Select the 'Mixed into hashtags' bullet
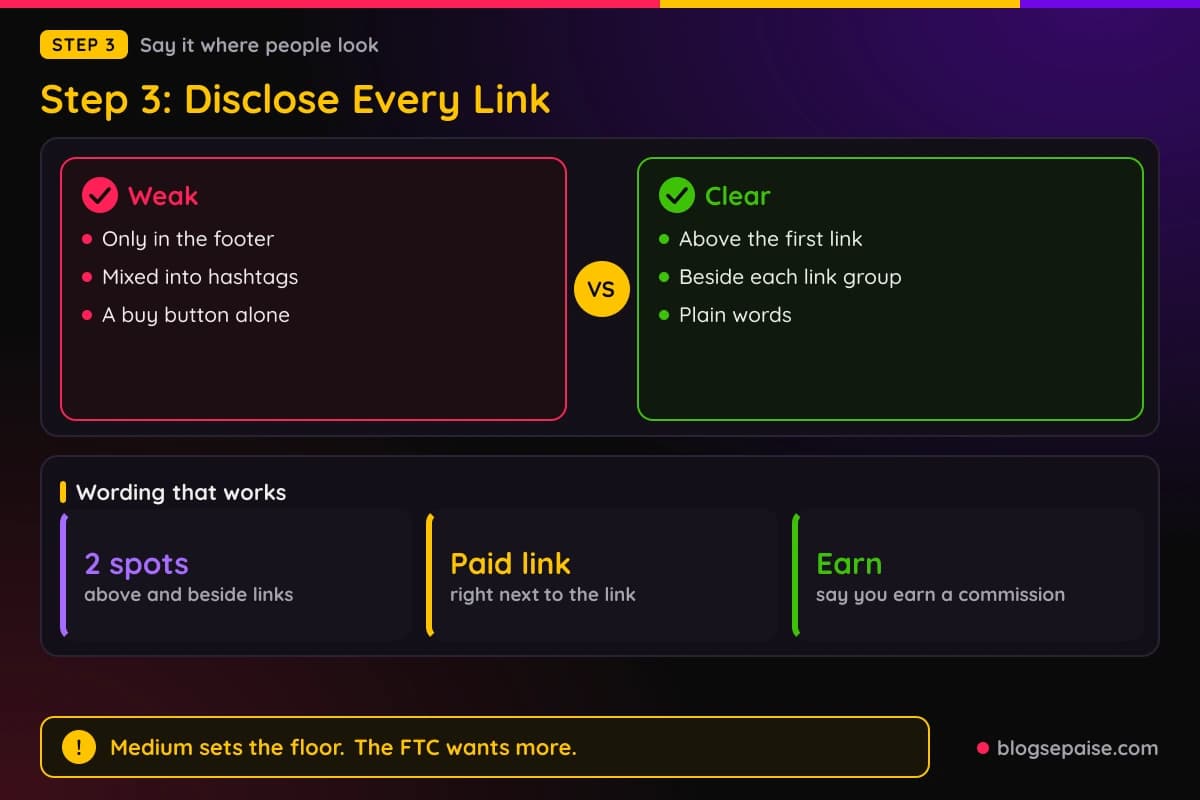 point(189,277)
